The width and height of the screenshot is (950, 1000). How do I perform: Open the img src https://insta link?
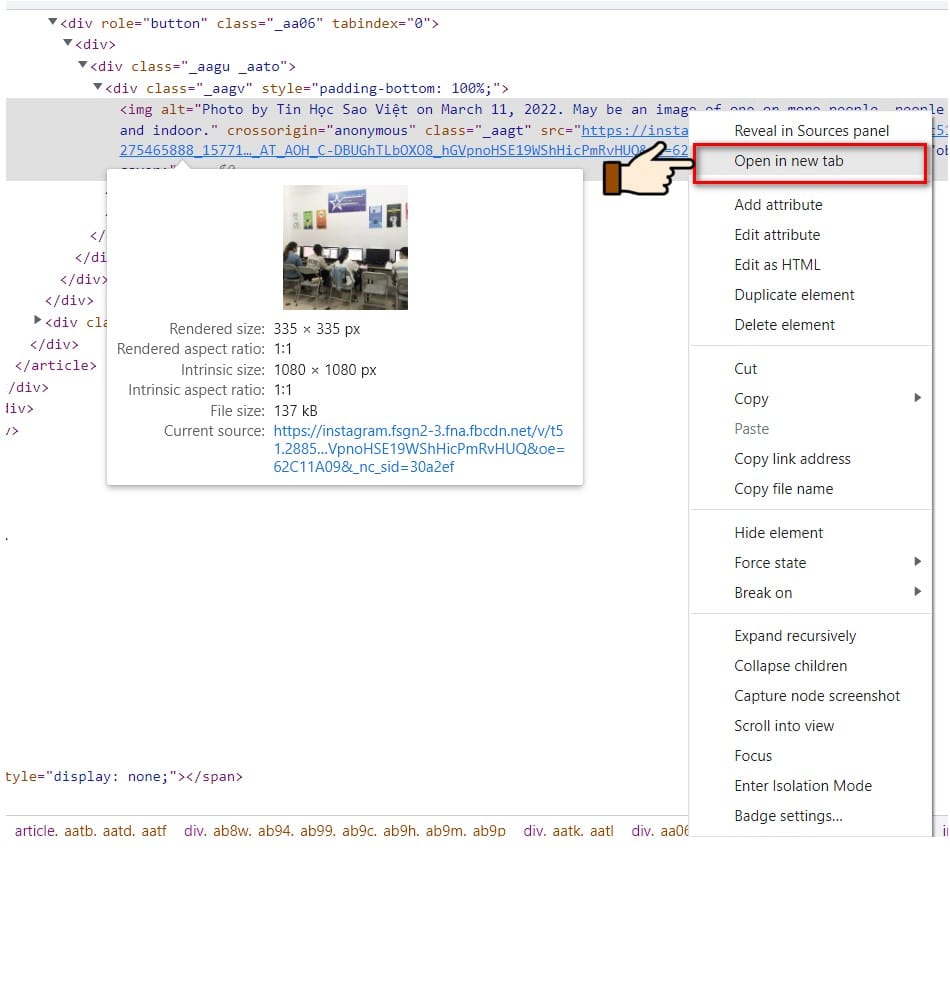pos(634,130)
